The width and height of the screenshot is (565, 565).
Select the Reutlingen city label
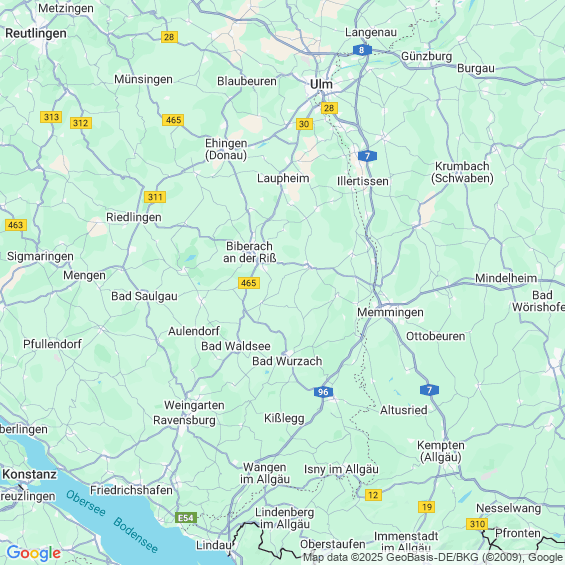[x=36, y=33]
